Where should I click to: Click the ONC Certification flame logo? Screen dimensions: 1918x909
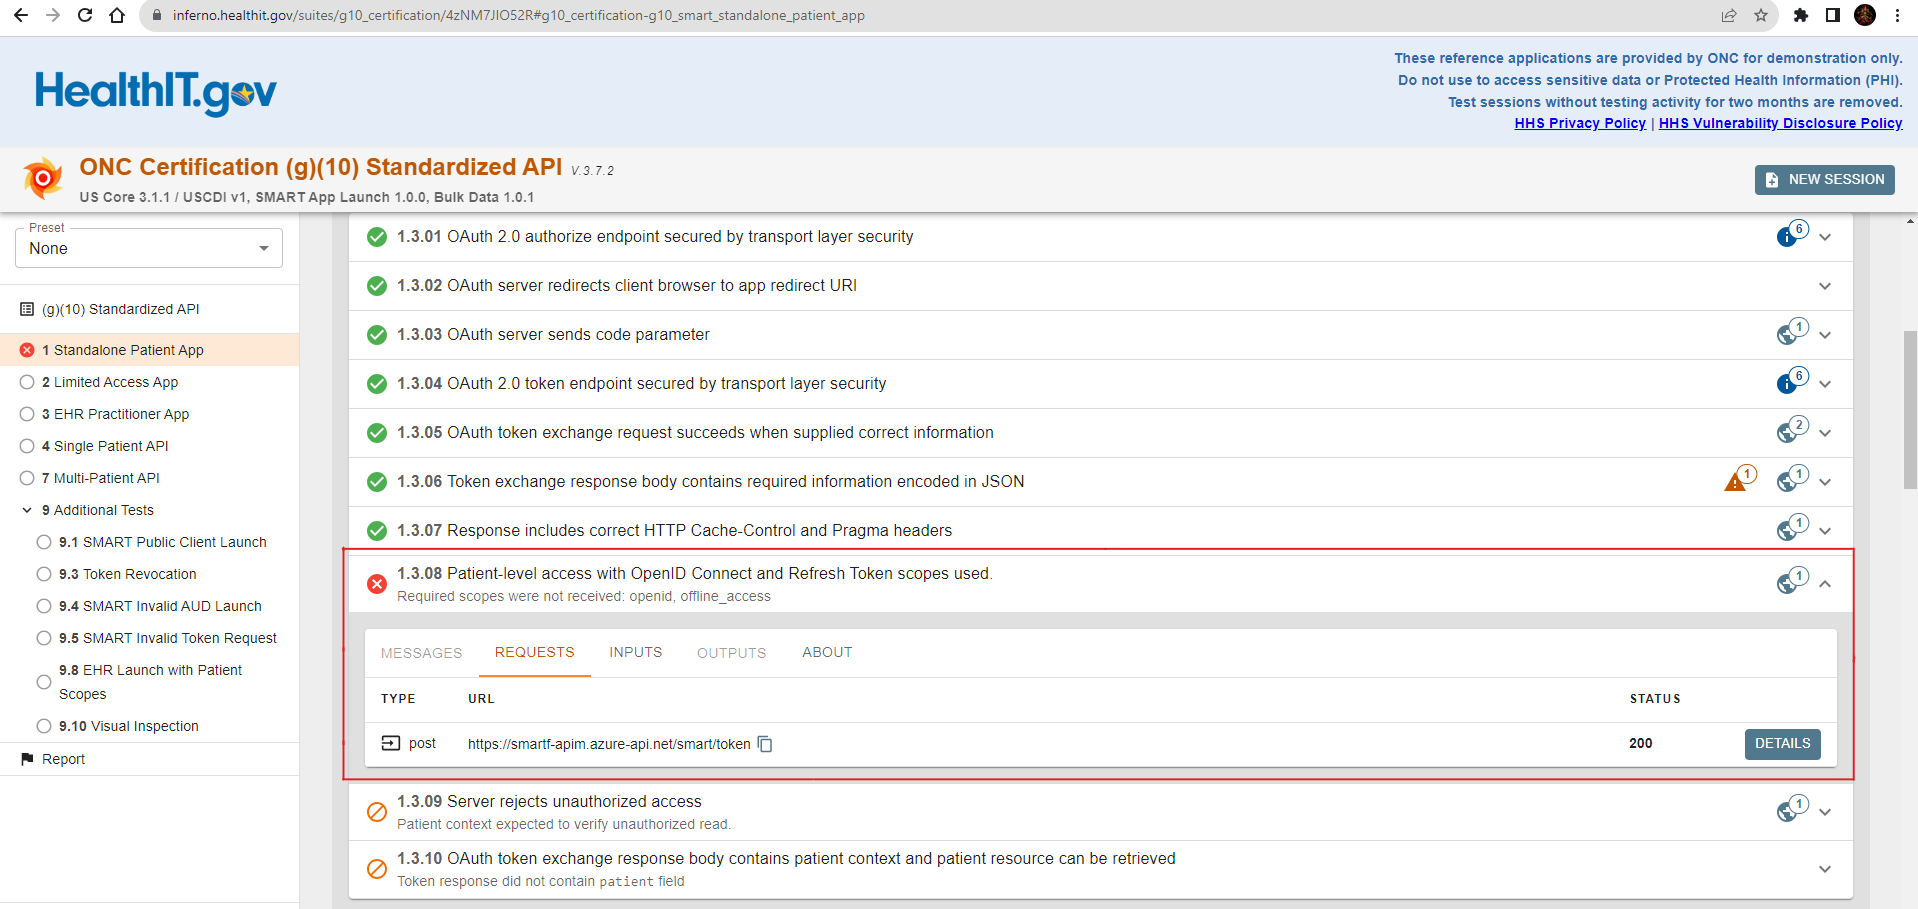[42, 177]
